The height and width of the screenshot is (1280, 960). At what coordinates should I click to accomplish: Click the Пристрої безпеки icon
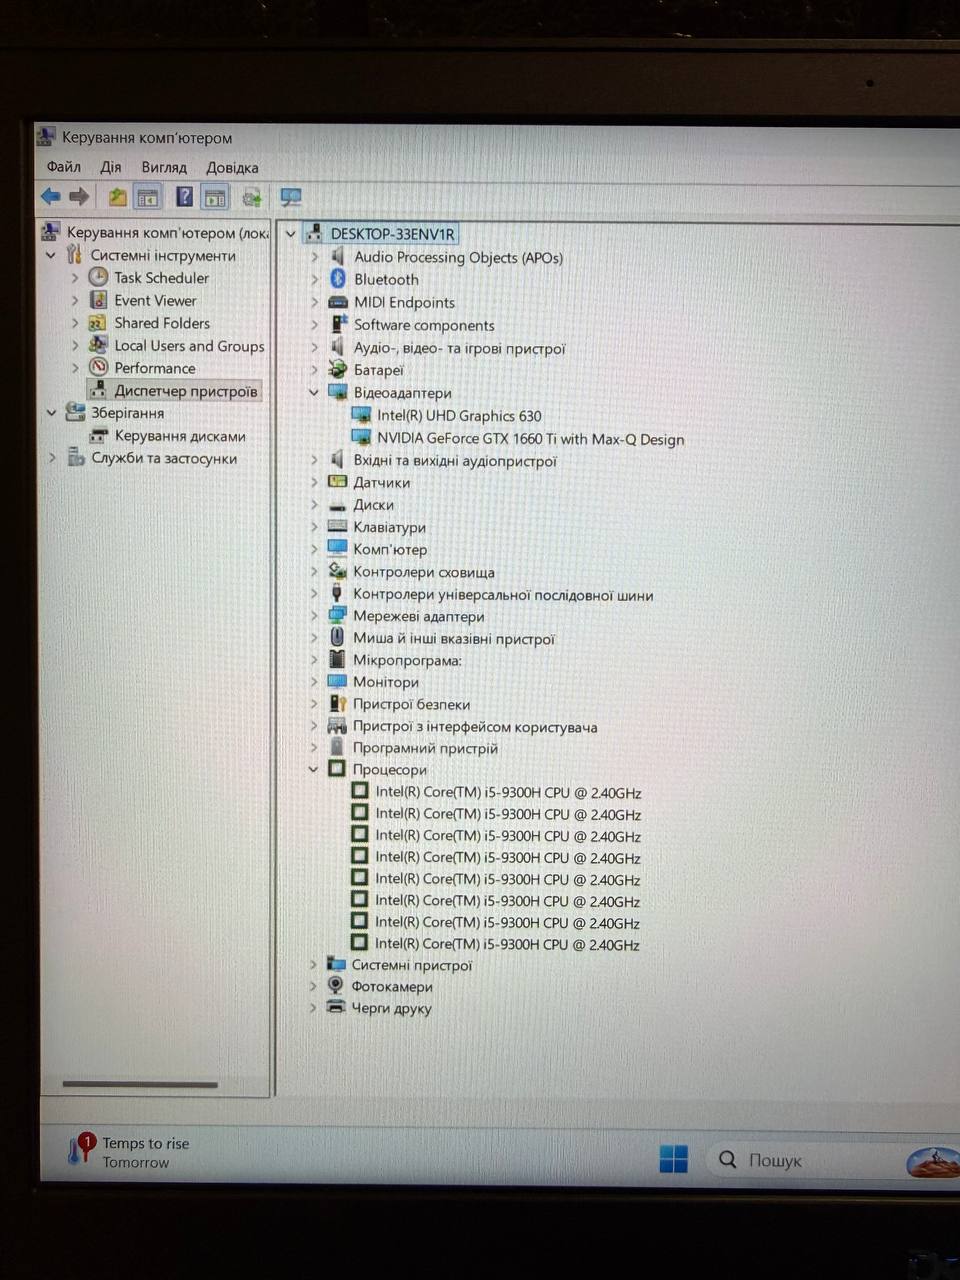click(337, 704)
